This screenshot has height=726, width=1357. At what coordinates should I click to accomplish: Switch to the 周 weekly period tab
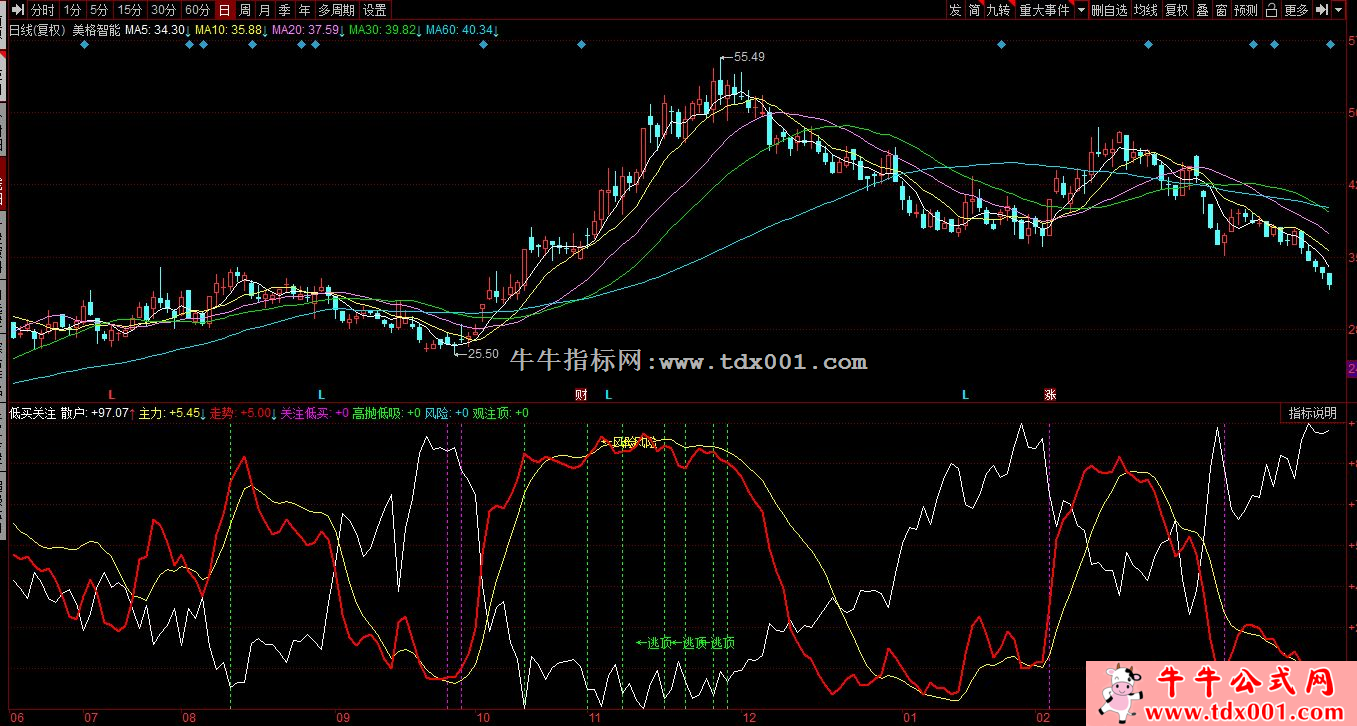point(245,10)
